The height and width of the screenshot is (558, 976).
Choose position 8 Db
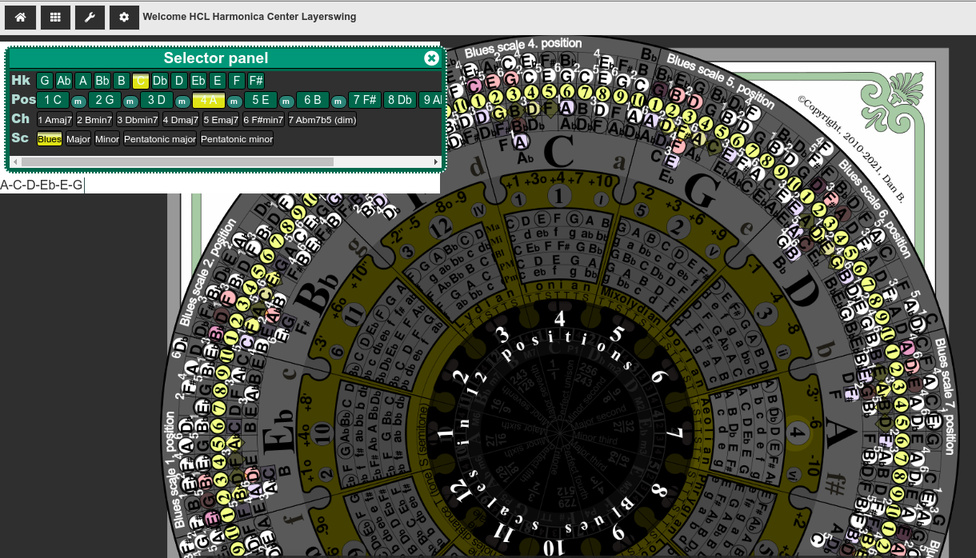tap(400, 100)
